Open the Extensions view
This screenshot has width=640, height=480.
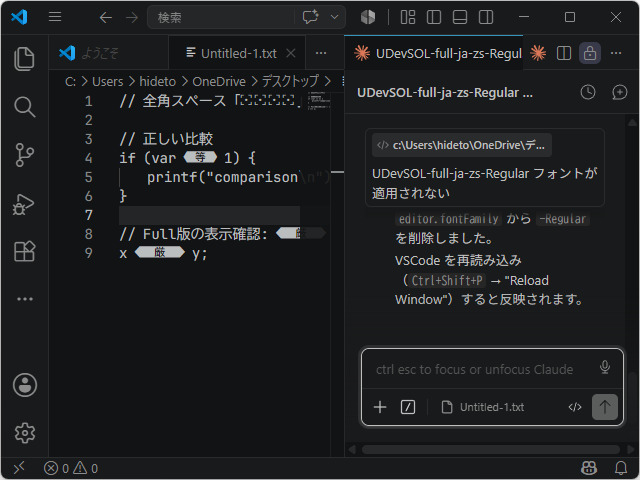[24, 251]
